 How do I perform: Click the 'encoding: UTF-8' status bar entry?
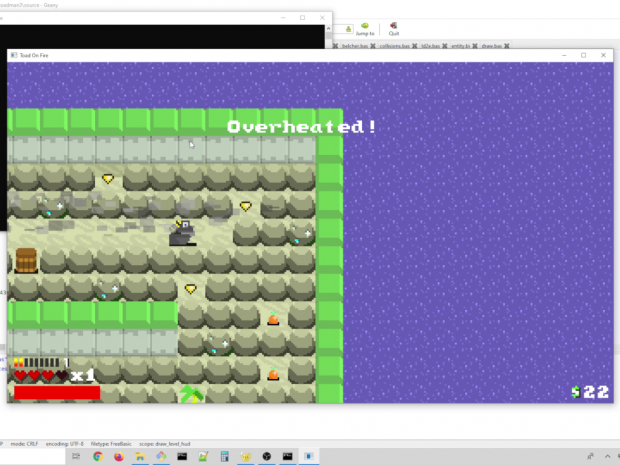pos(64,444)
